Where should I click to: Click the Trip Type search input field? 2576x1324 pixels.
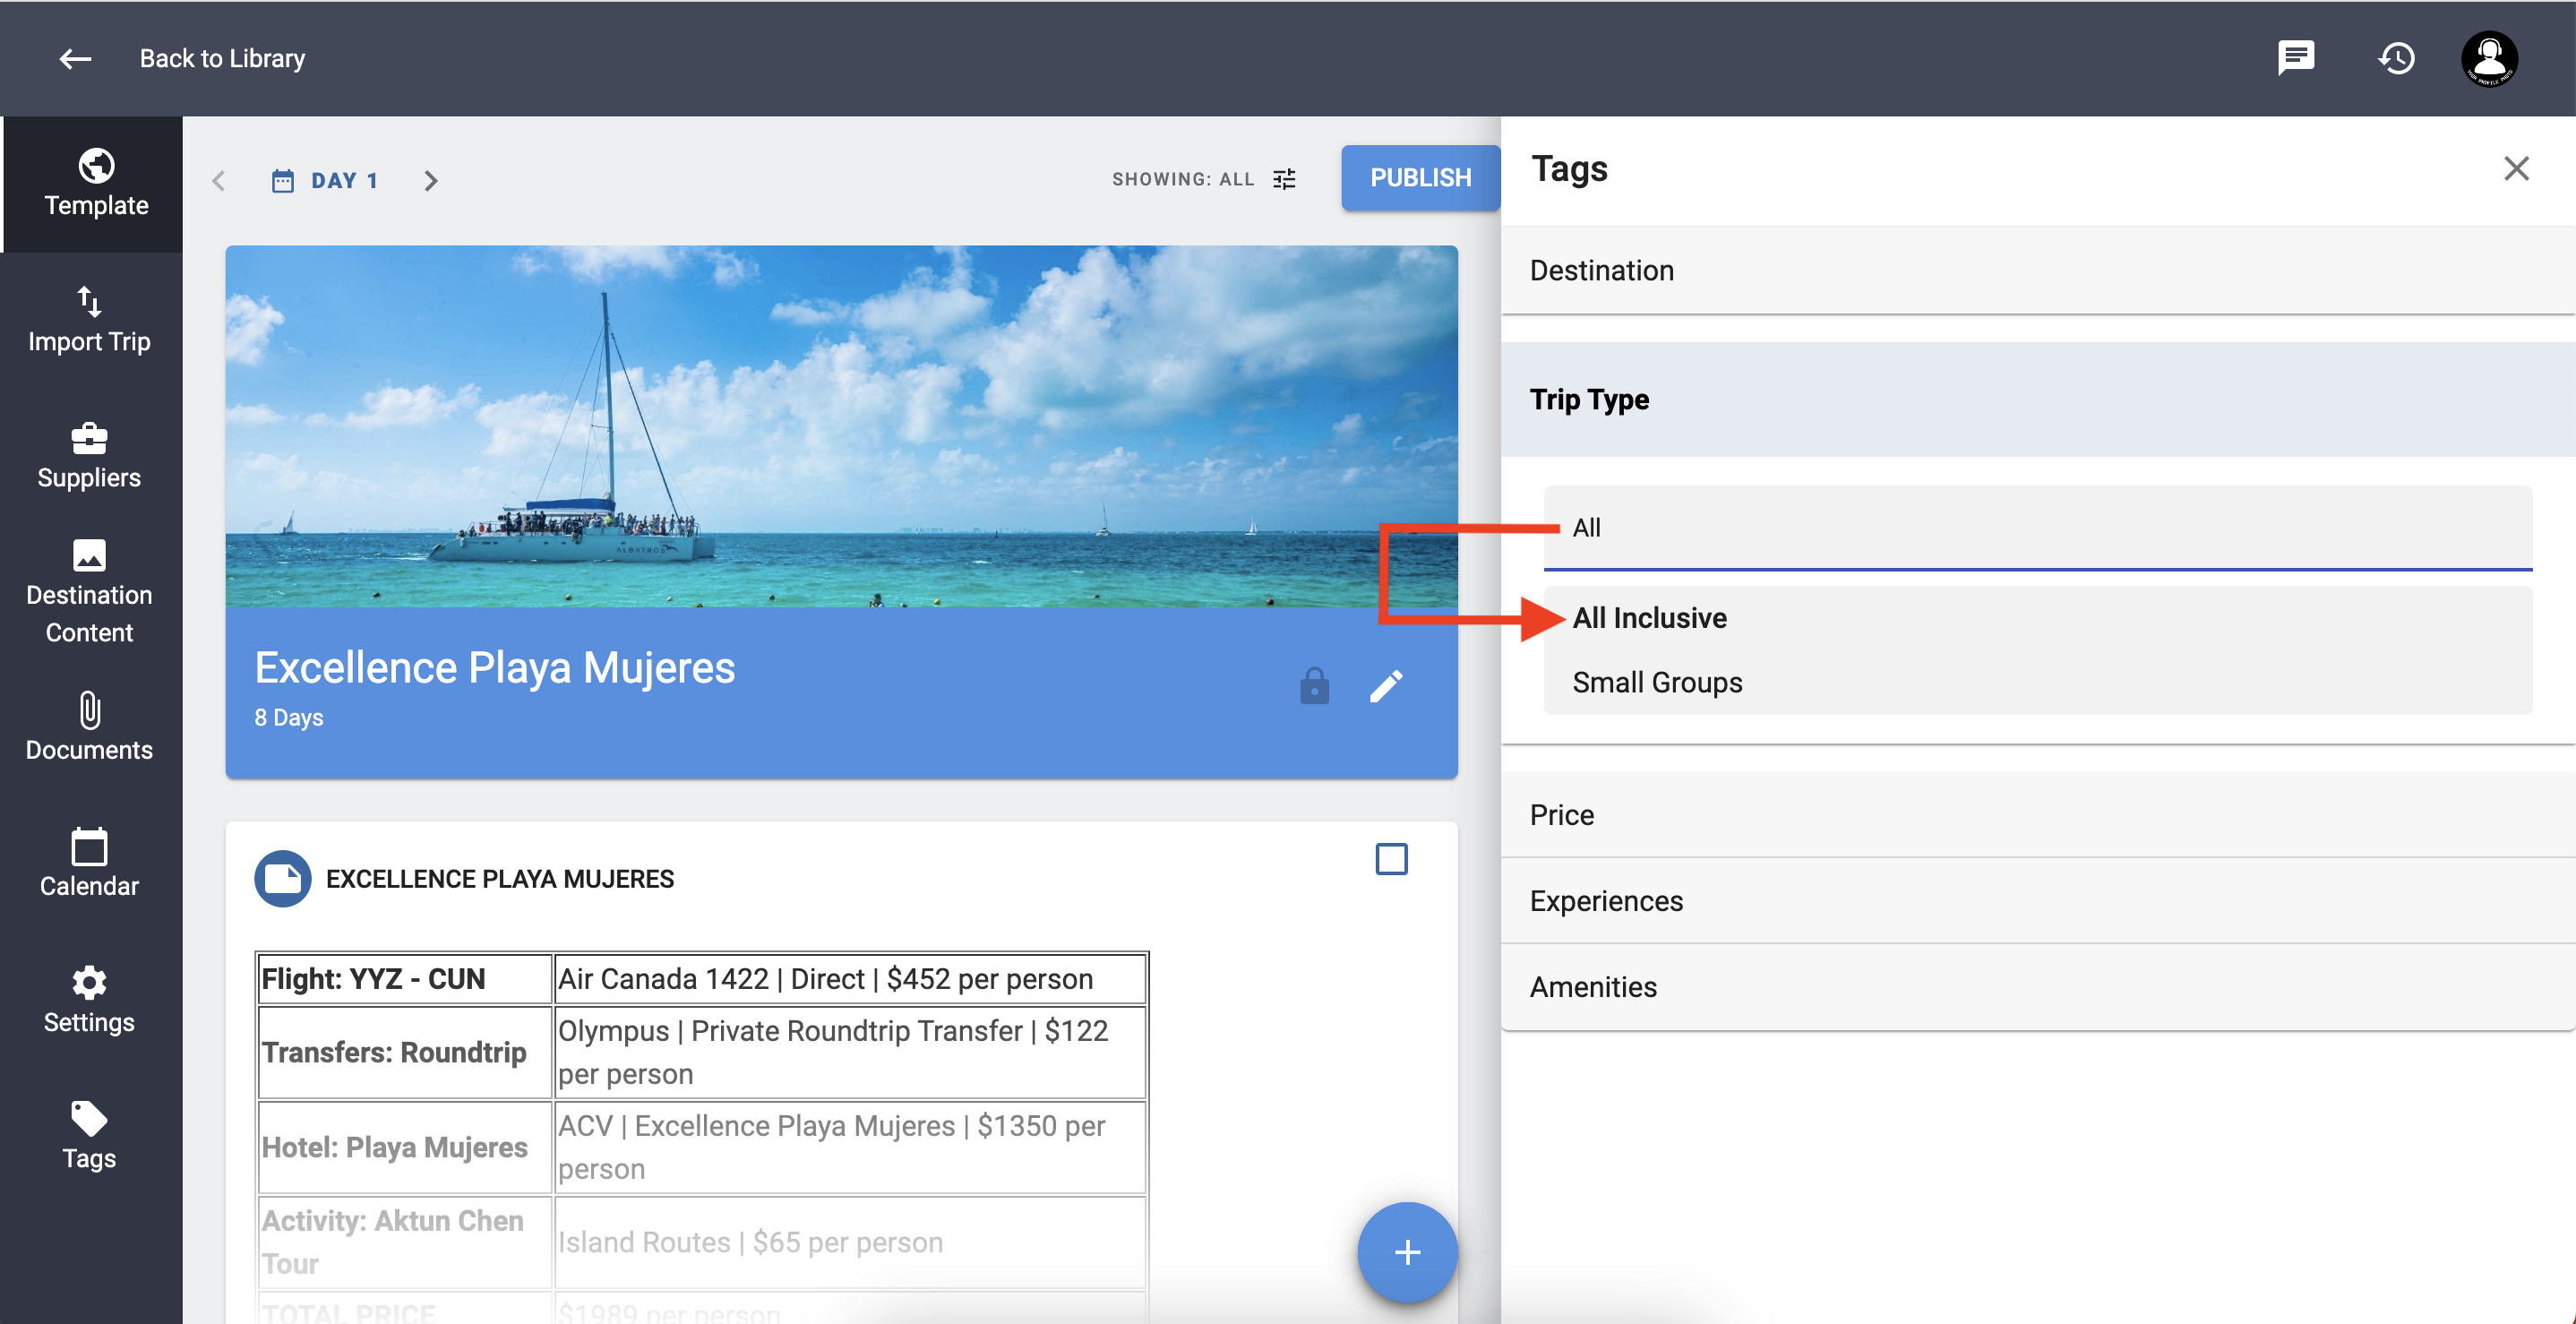coord(2037,528)
